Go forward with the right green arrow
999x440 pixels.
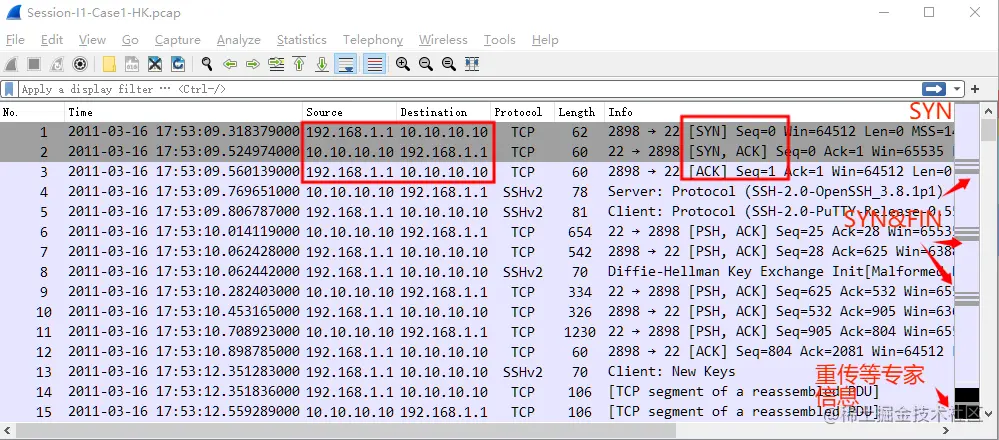[x=253, y=64]
